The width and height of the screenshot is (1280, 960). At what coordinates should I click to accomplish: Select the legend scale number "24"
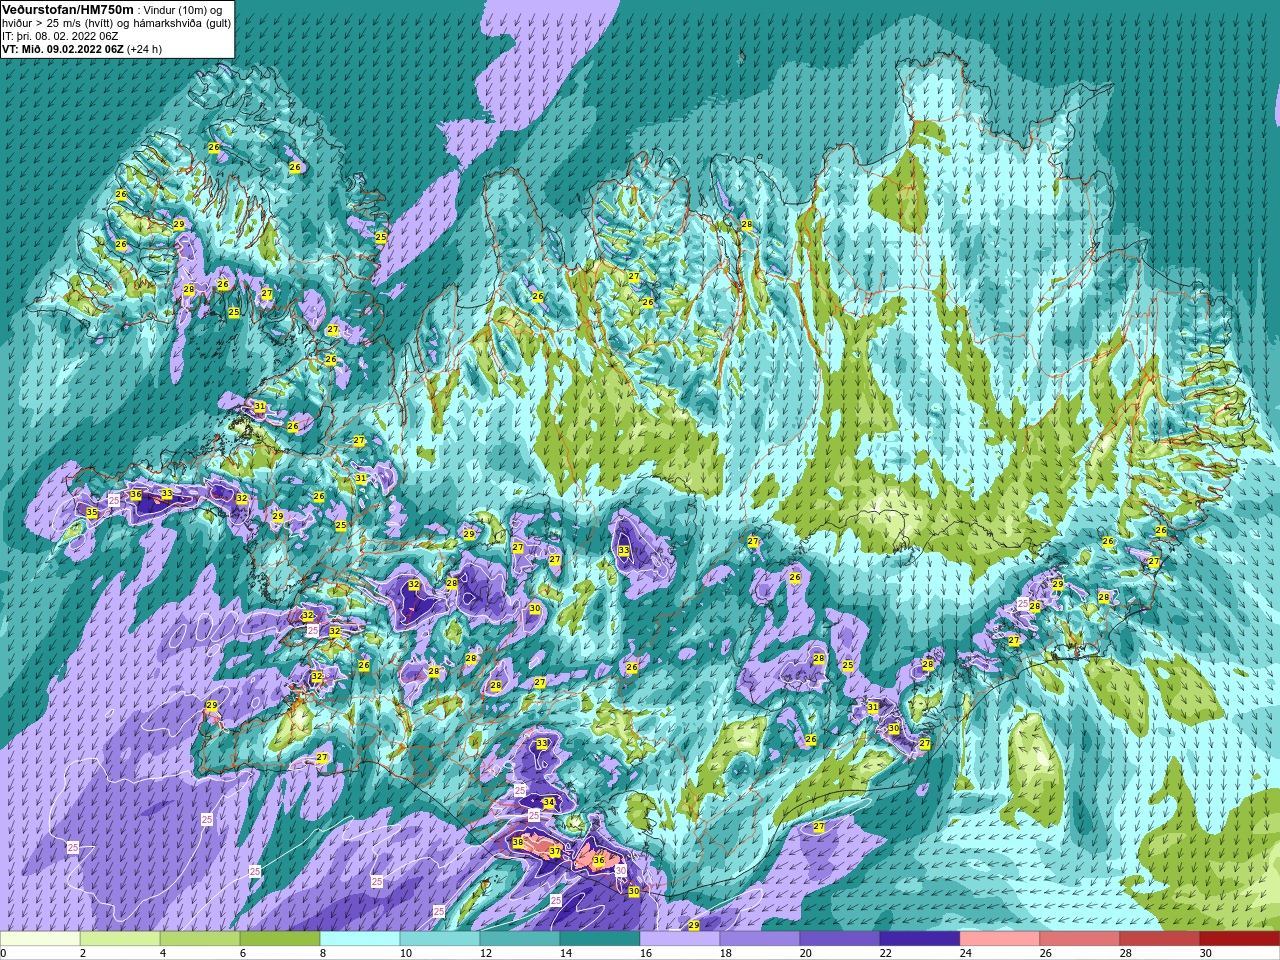965,953
